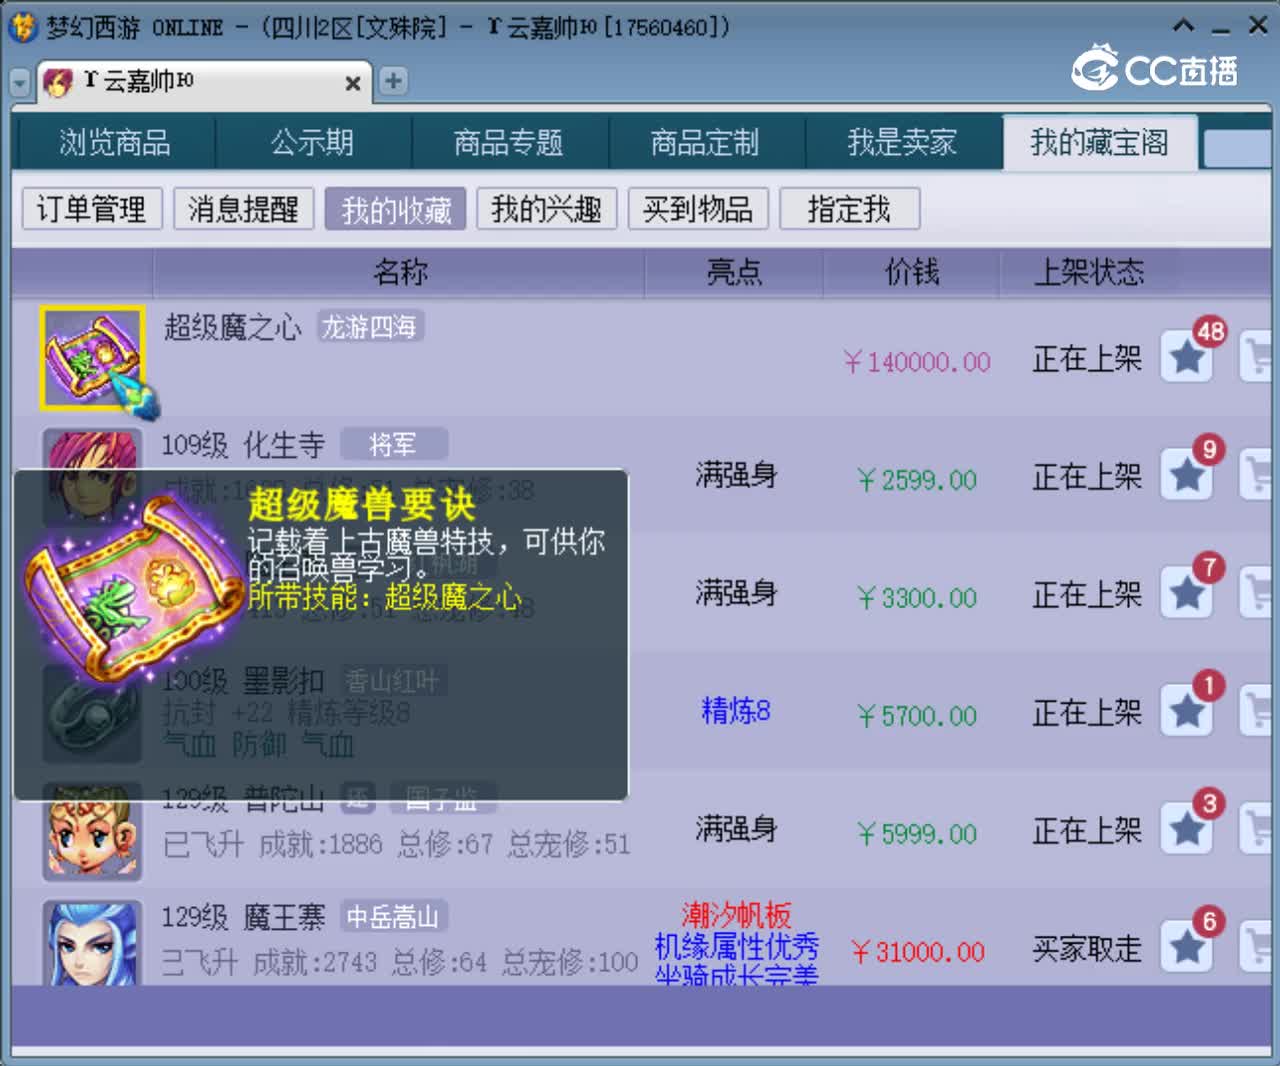This screenshot has height=1066, width=1280.
Task: Toggle favorite star on ¥3300.00 listing
Action: pyautogui.click(x=1187, y=593)
